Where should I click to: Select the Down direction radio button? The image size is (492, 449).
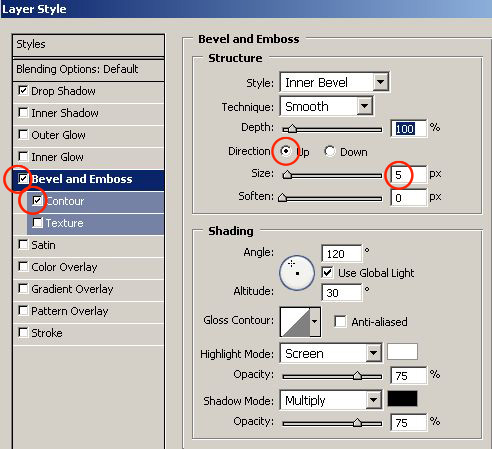pos(330,151)
